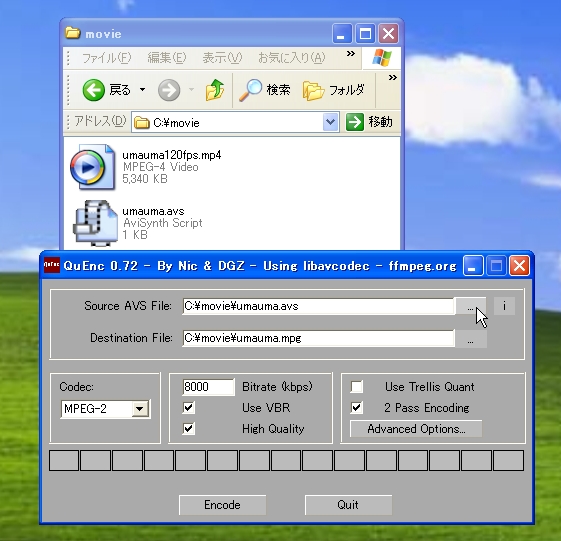Expand hidden menu items chevron in menu bar

pos(351,54)
